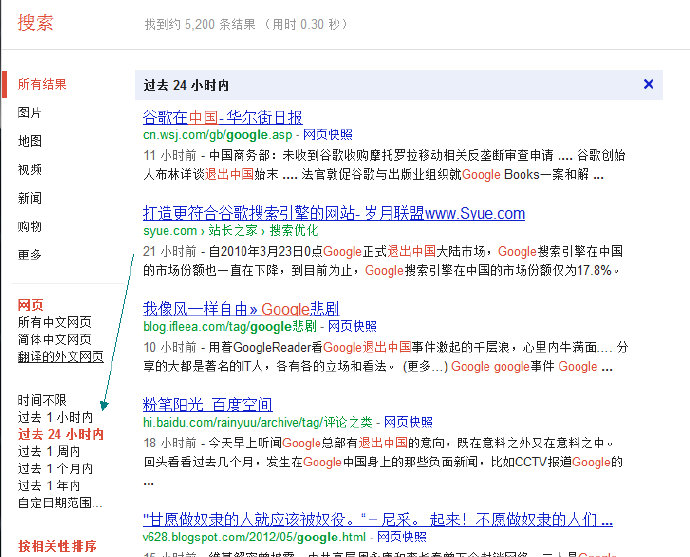Viewport: 690px width, 557px height.
Task: Open result 我像风一样自由 » Google悲剧
Action: 241,309
